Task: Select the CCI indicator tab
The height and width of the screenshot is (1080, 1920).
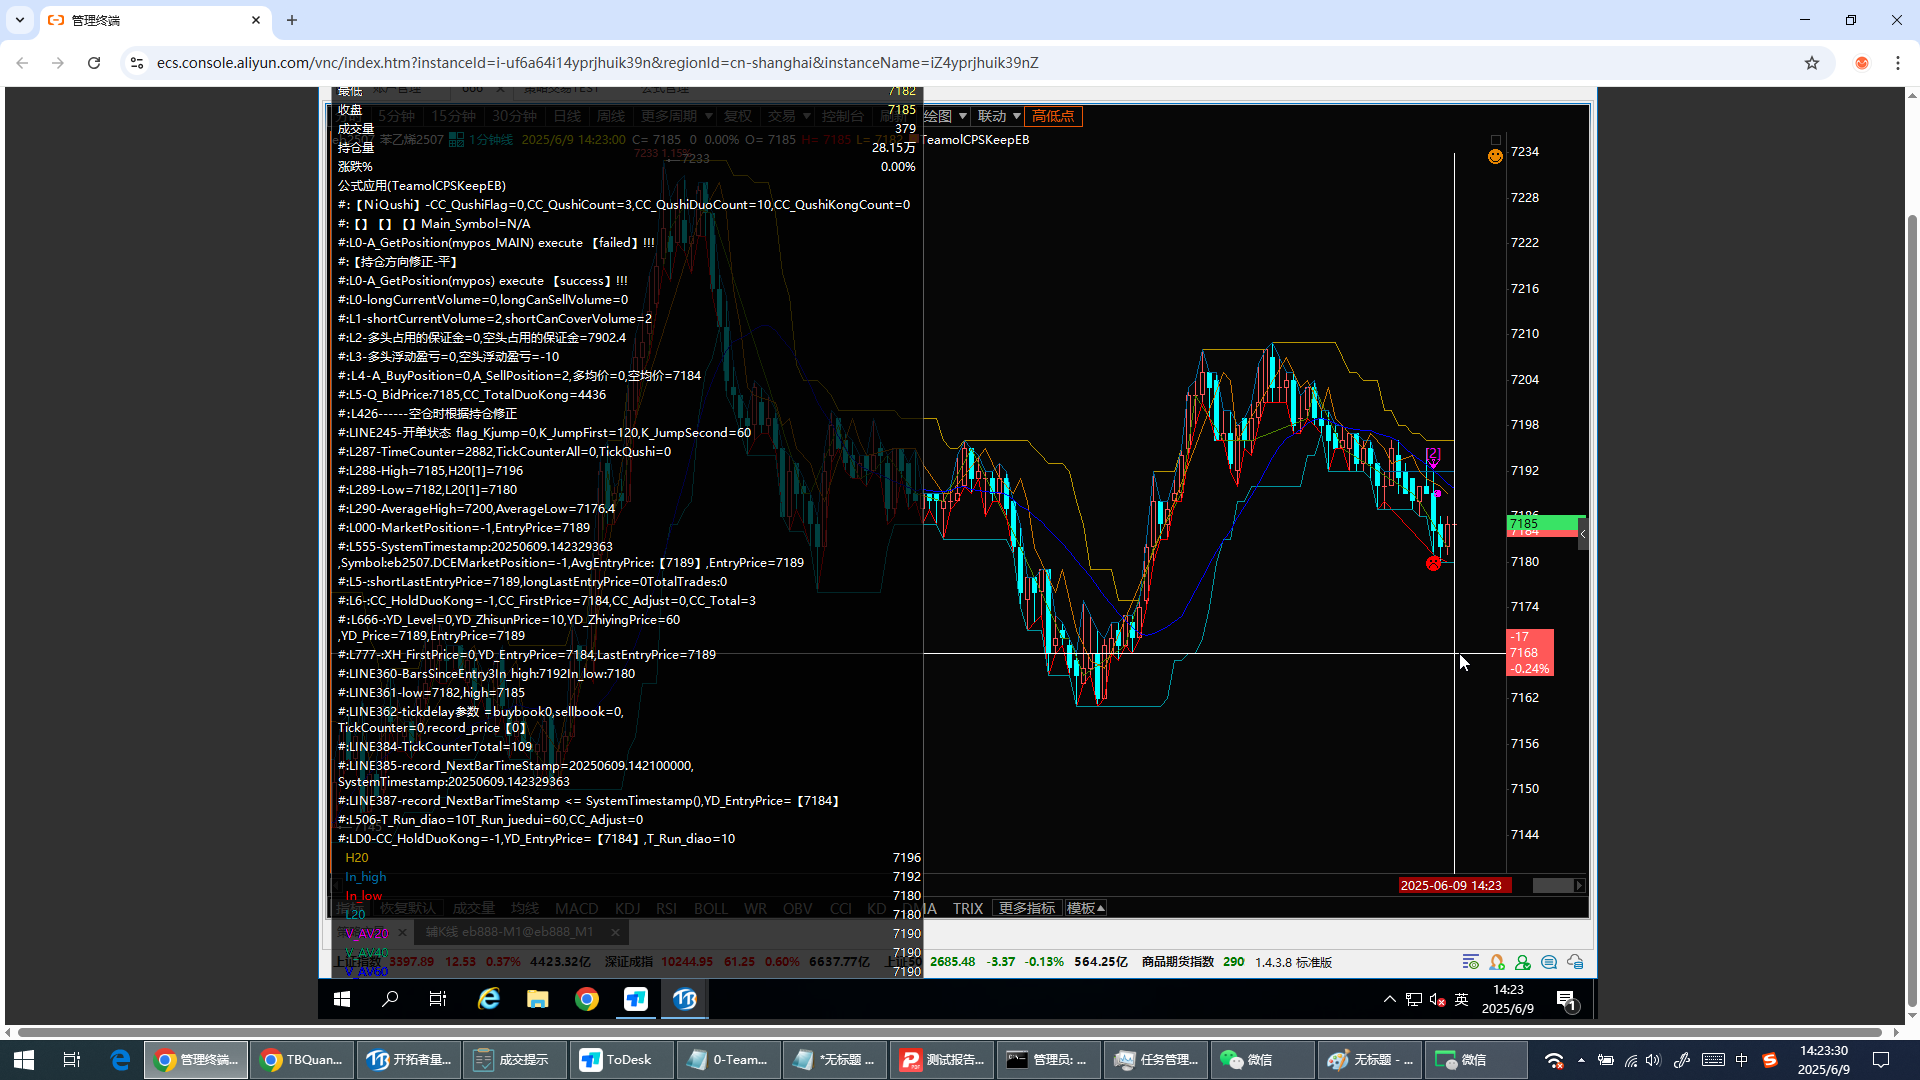Action: coord(841,908)
